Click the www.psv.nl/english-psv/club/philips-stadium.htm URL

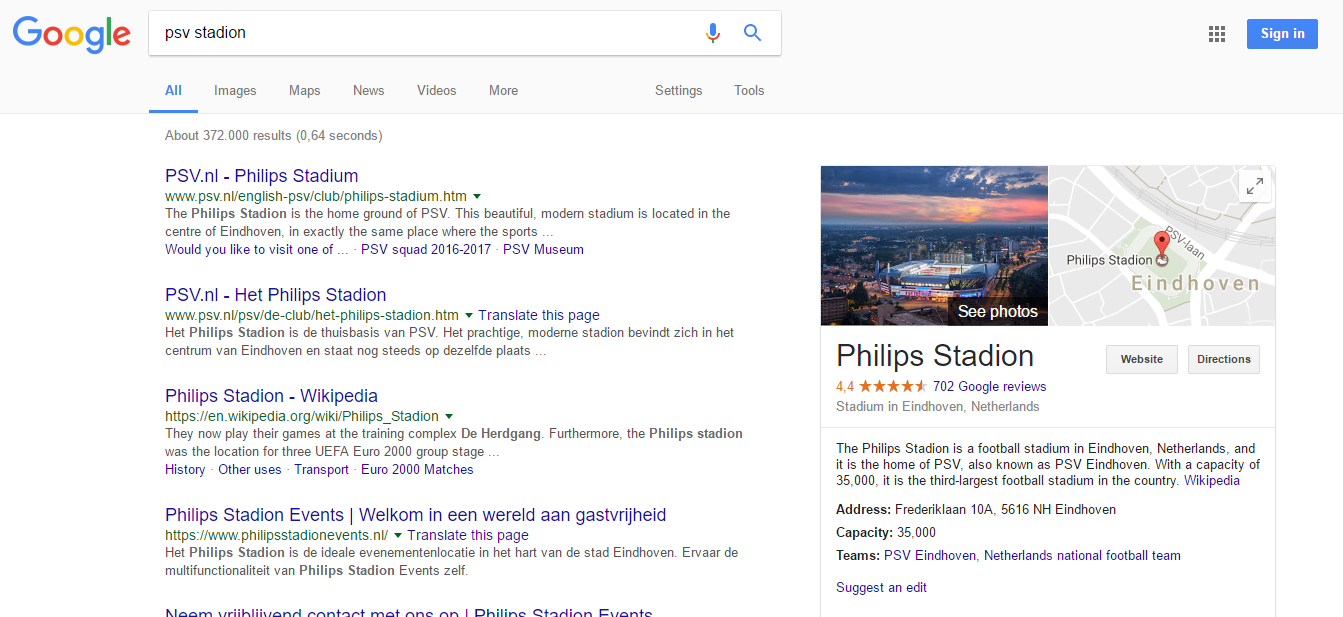316,196
